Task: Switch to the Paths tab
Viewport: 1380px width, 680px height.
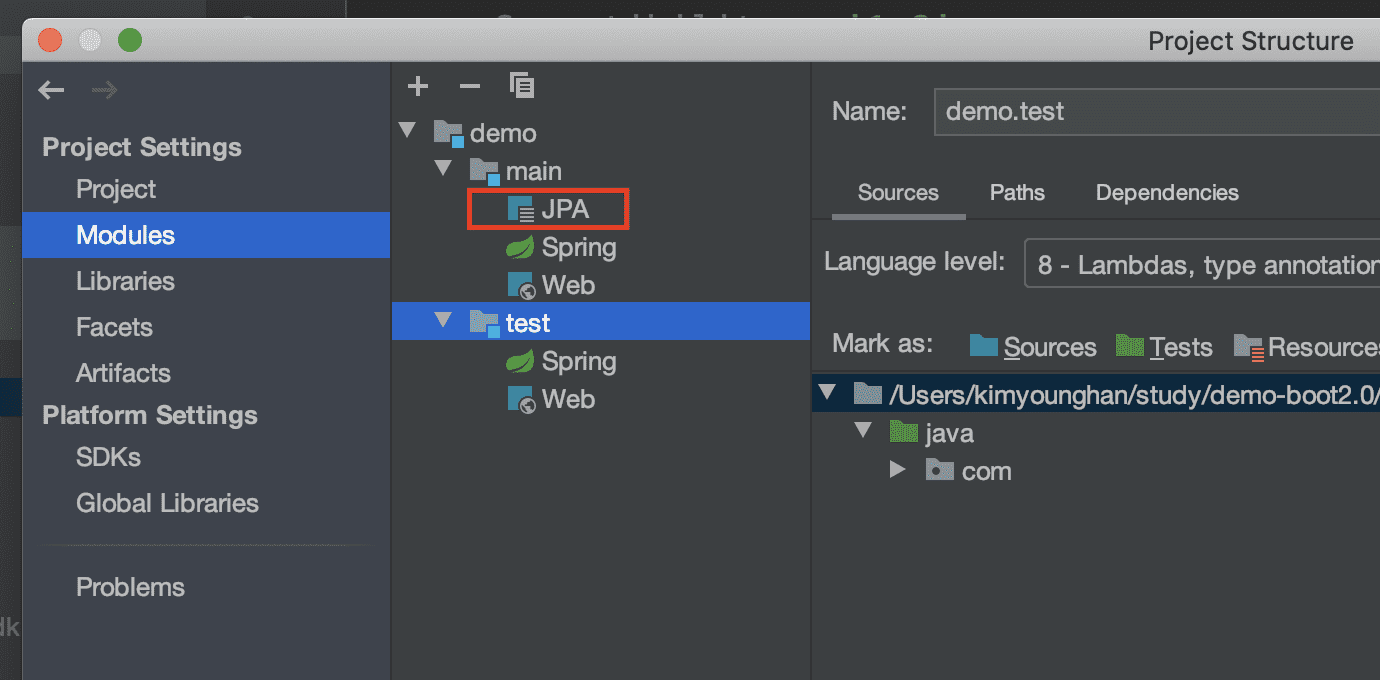Action: (1017, 193)
